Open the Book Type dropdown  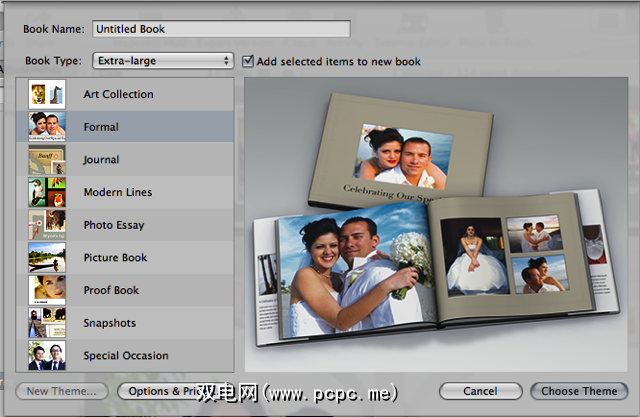pyautogui.click(x=162, y=61)
